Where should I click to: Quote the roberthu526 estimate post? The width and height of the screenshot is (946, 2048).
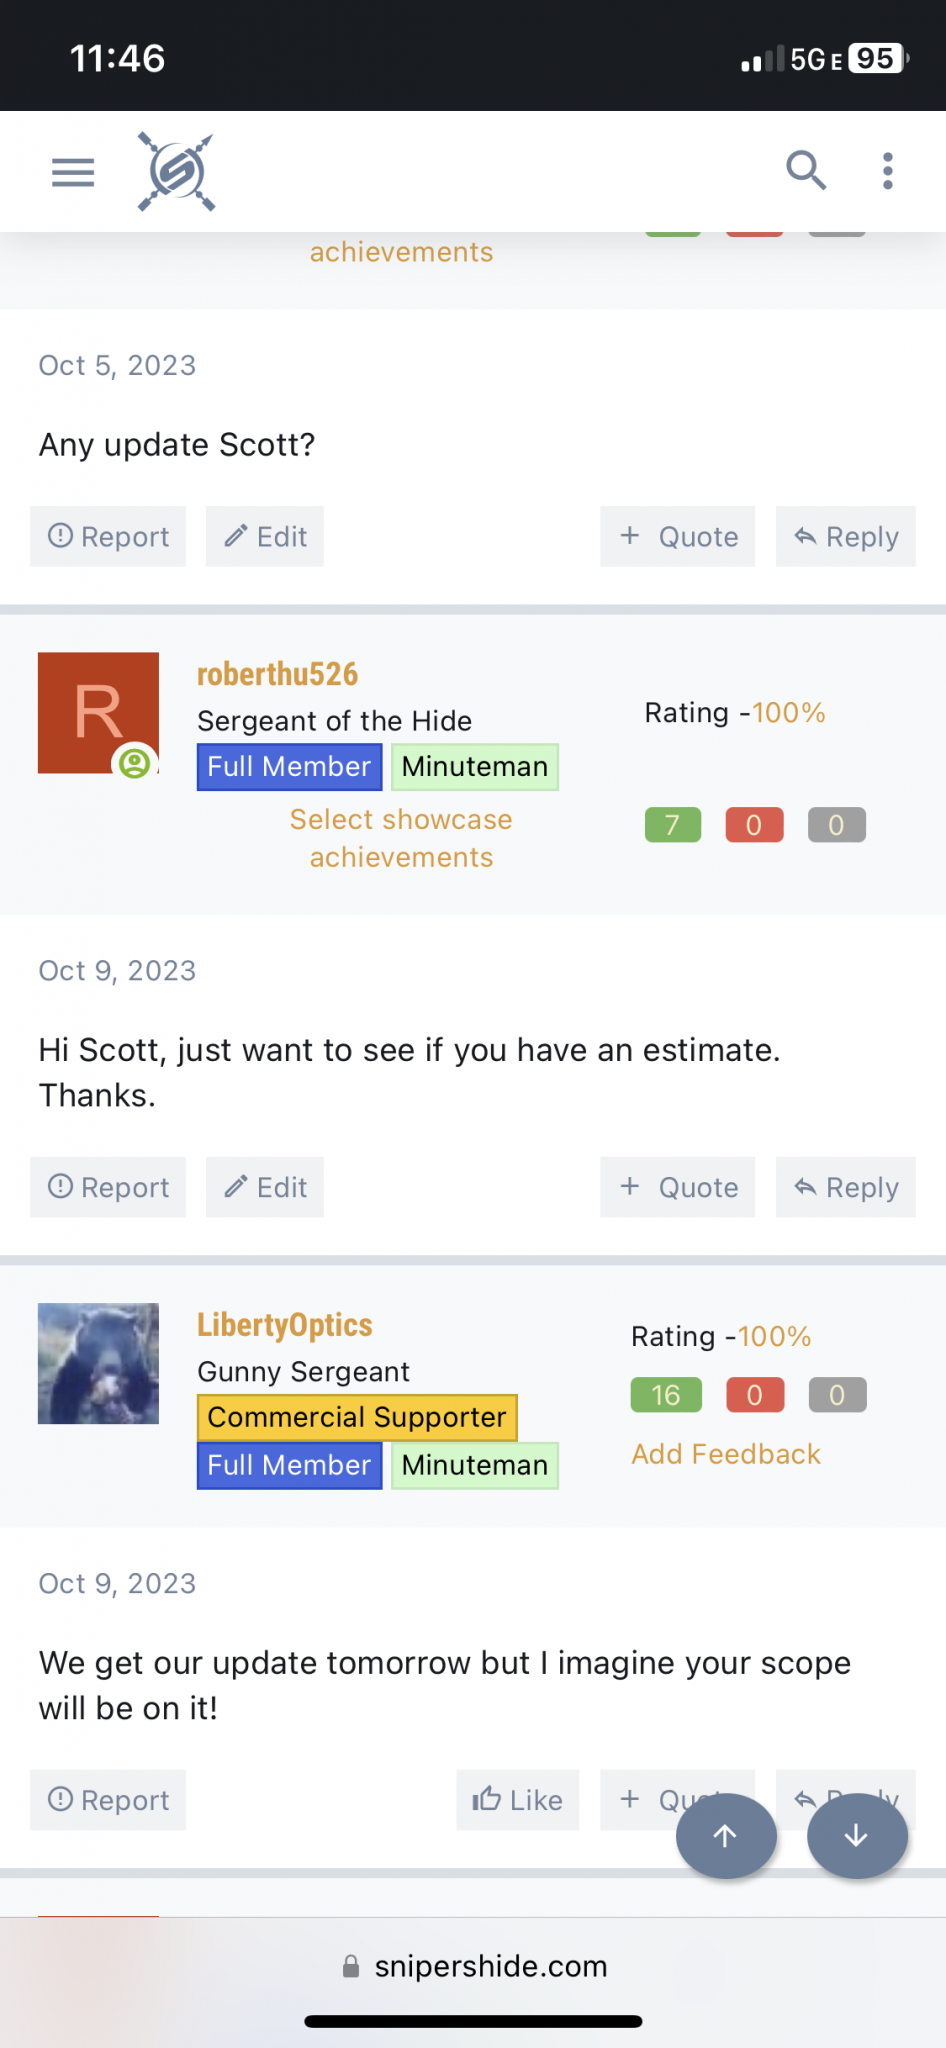pos(678,1187)
